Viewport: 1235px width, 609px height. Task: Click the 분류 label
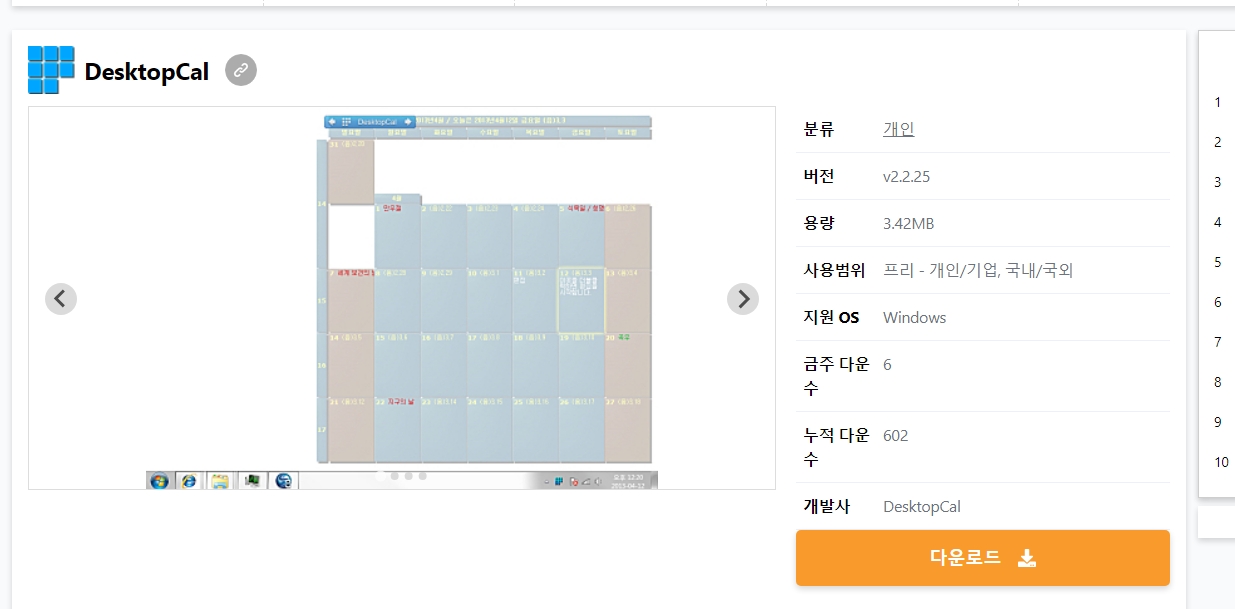pos(819,129)
